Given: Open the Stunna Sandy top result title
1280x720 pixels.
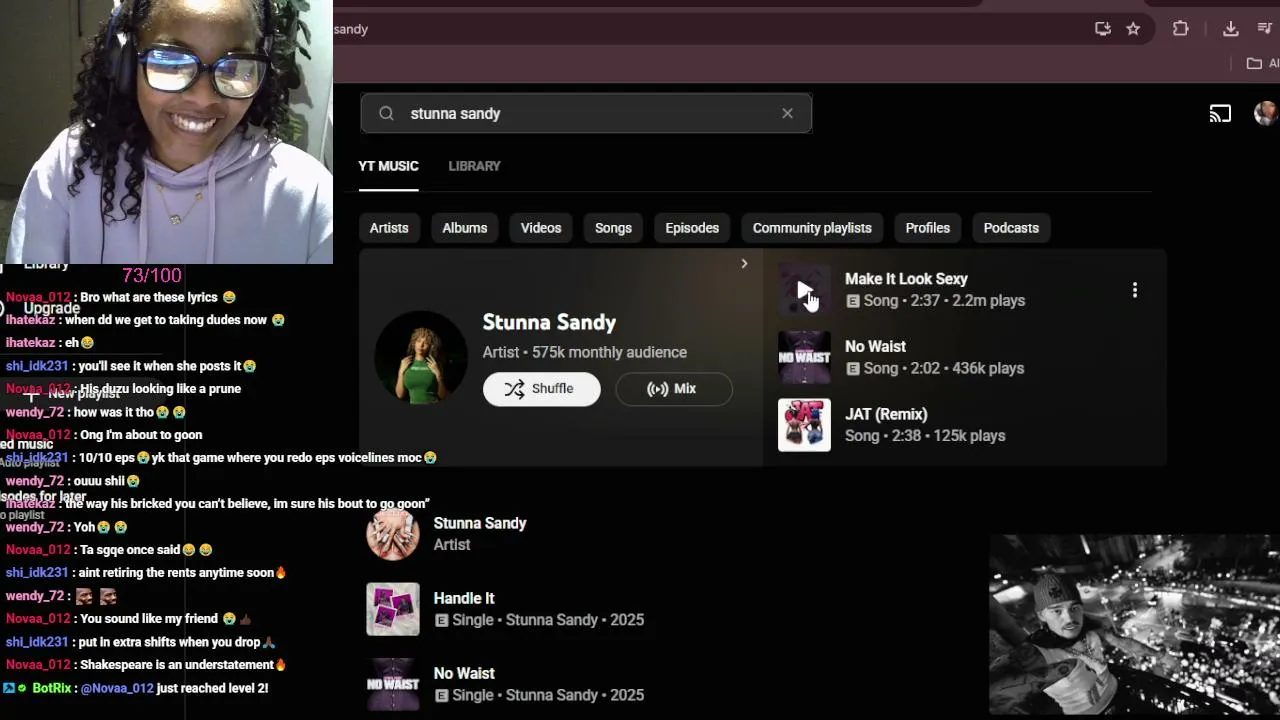Looking at the screenshot, I should click(x=549, y=322).
